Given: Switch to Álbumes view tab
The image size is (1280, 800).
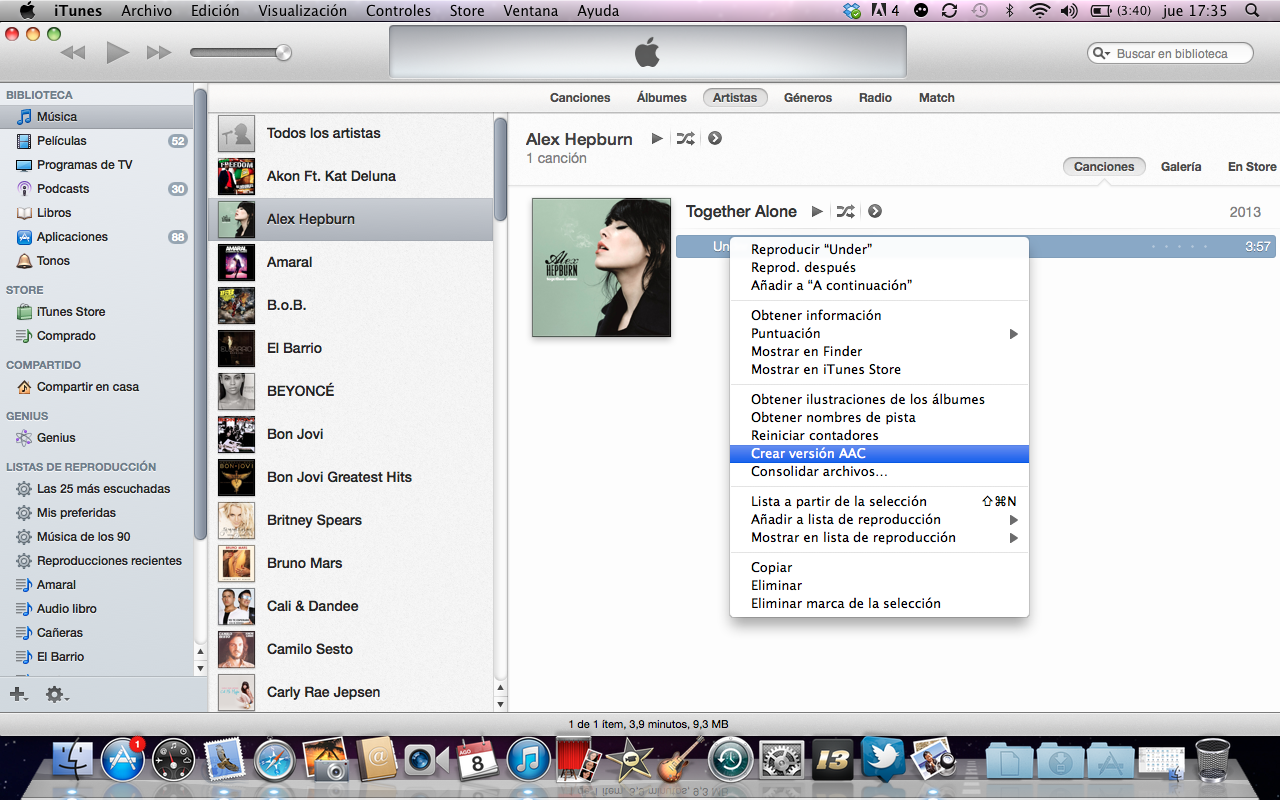Looking at the screenshot, I should (x=661, y=98).
